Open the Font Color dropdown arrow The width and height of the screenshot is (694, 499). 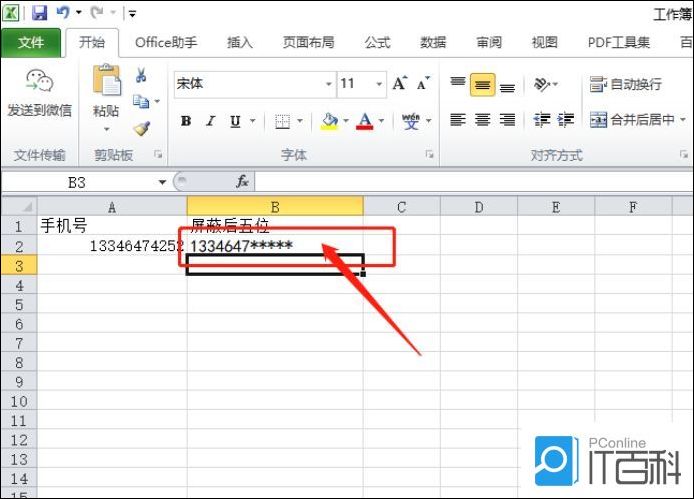click(x=382, y=121)
